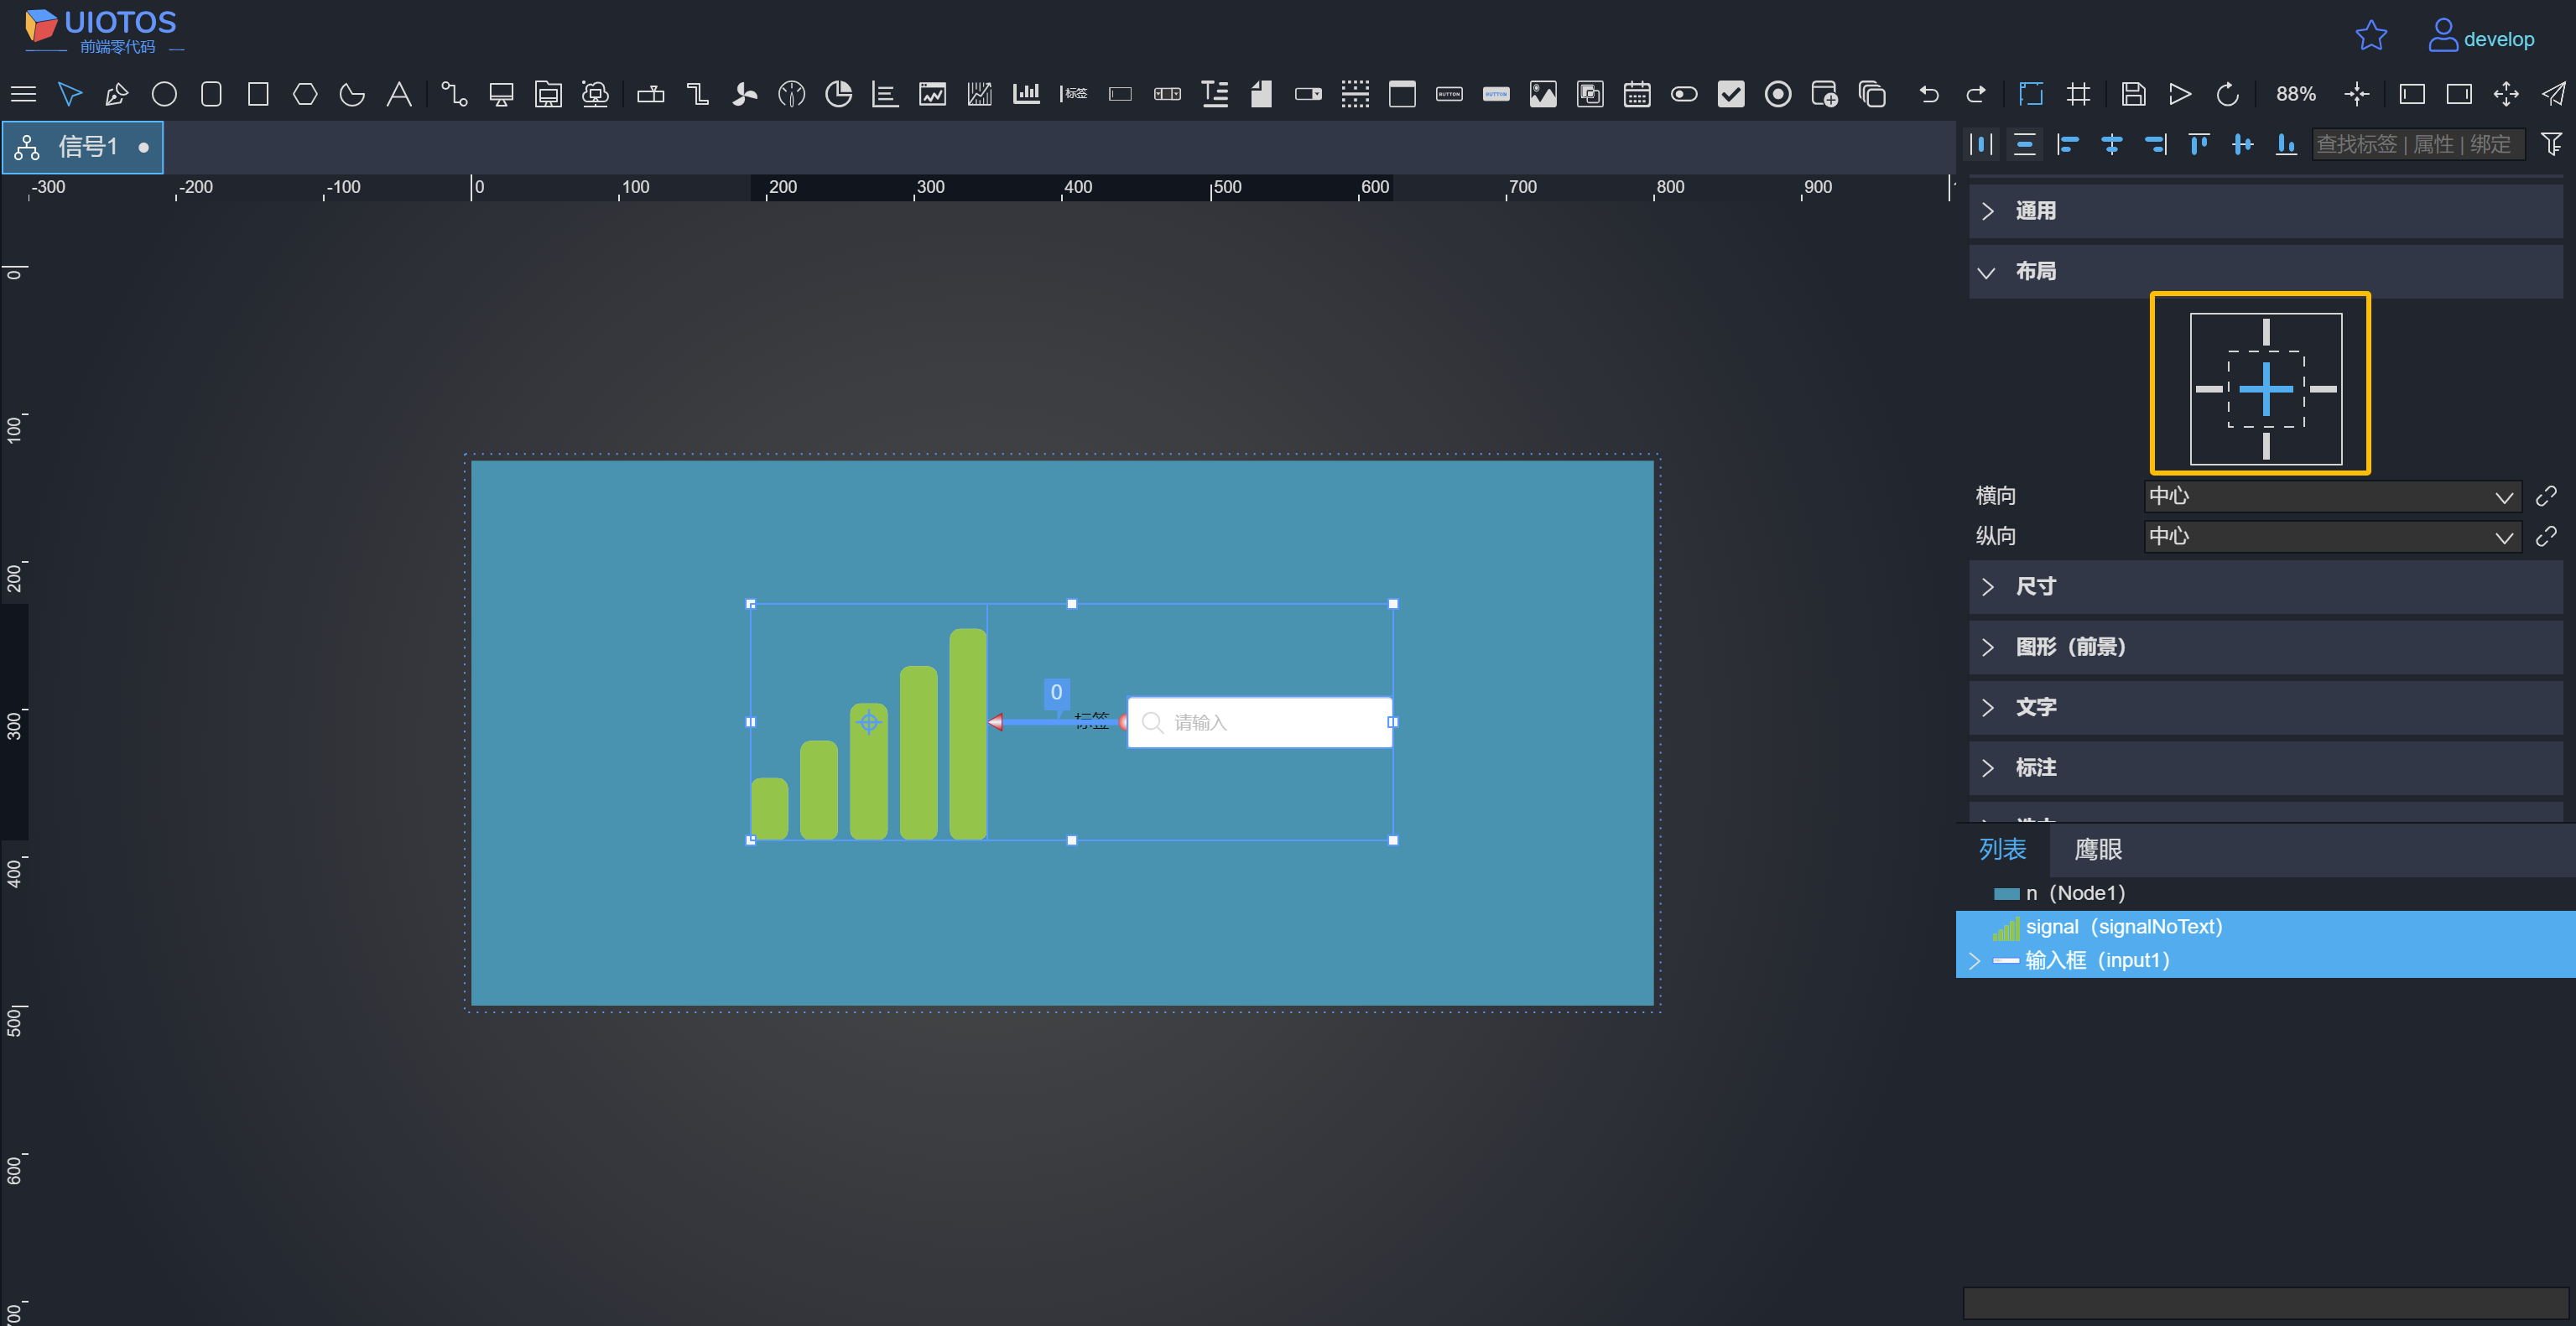
Task: Publish using the paper plane icon
Action: [x=2553, y=94]
